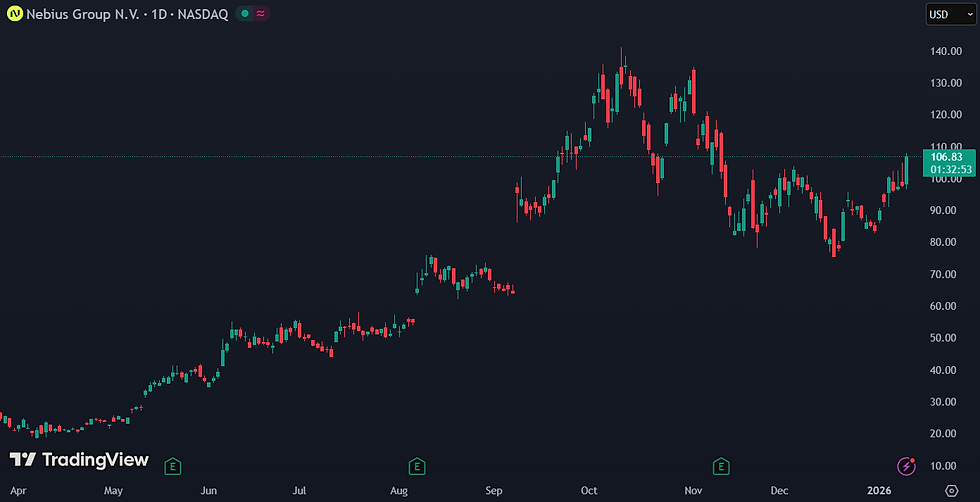The height and width of the screenshot is (502, 980).
Task: Click the Sep label on time axis
Action: (x=494, y=491)
